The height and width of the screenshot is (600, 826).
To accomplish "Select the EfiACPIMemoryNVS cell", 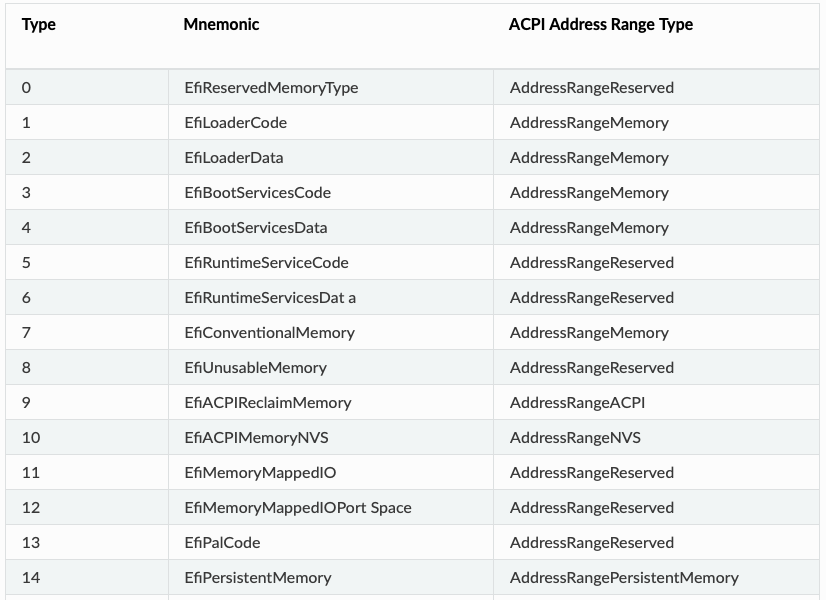I will (x=256, y=438).
